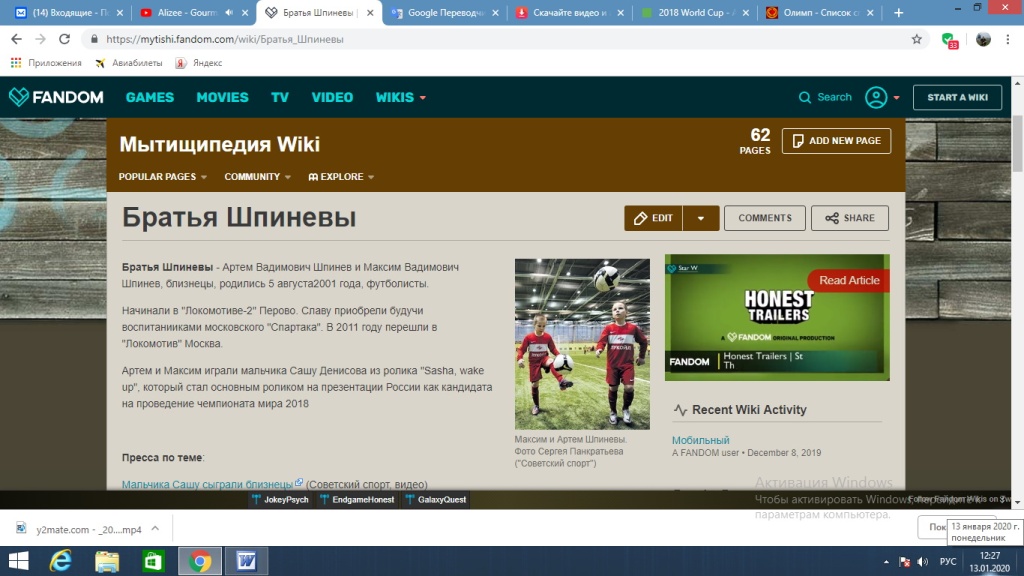This screenshot has height=576, width=1024.
Task: Open the taskbar clock and date
Action: 990,562
